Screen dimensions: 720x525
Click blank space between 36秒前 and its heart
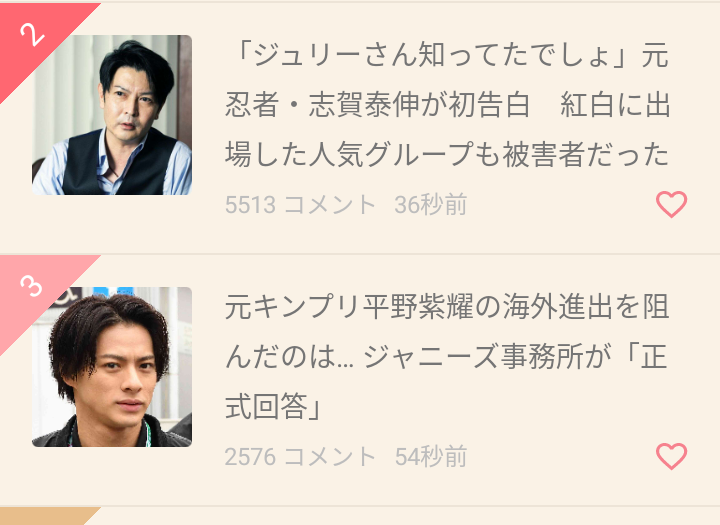561,204
